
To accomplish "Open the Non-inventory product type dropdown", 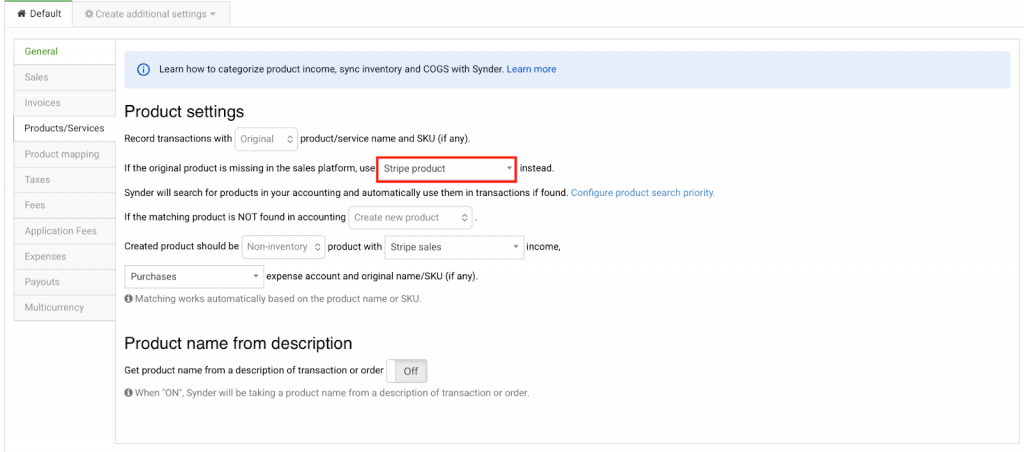I will (283, 247).
